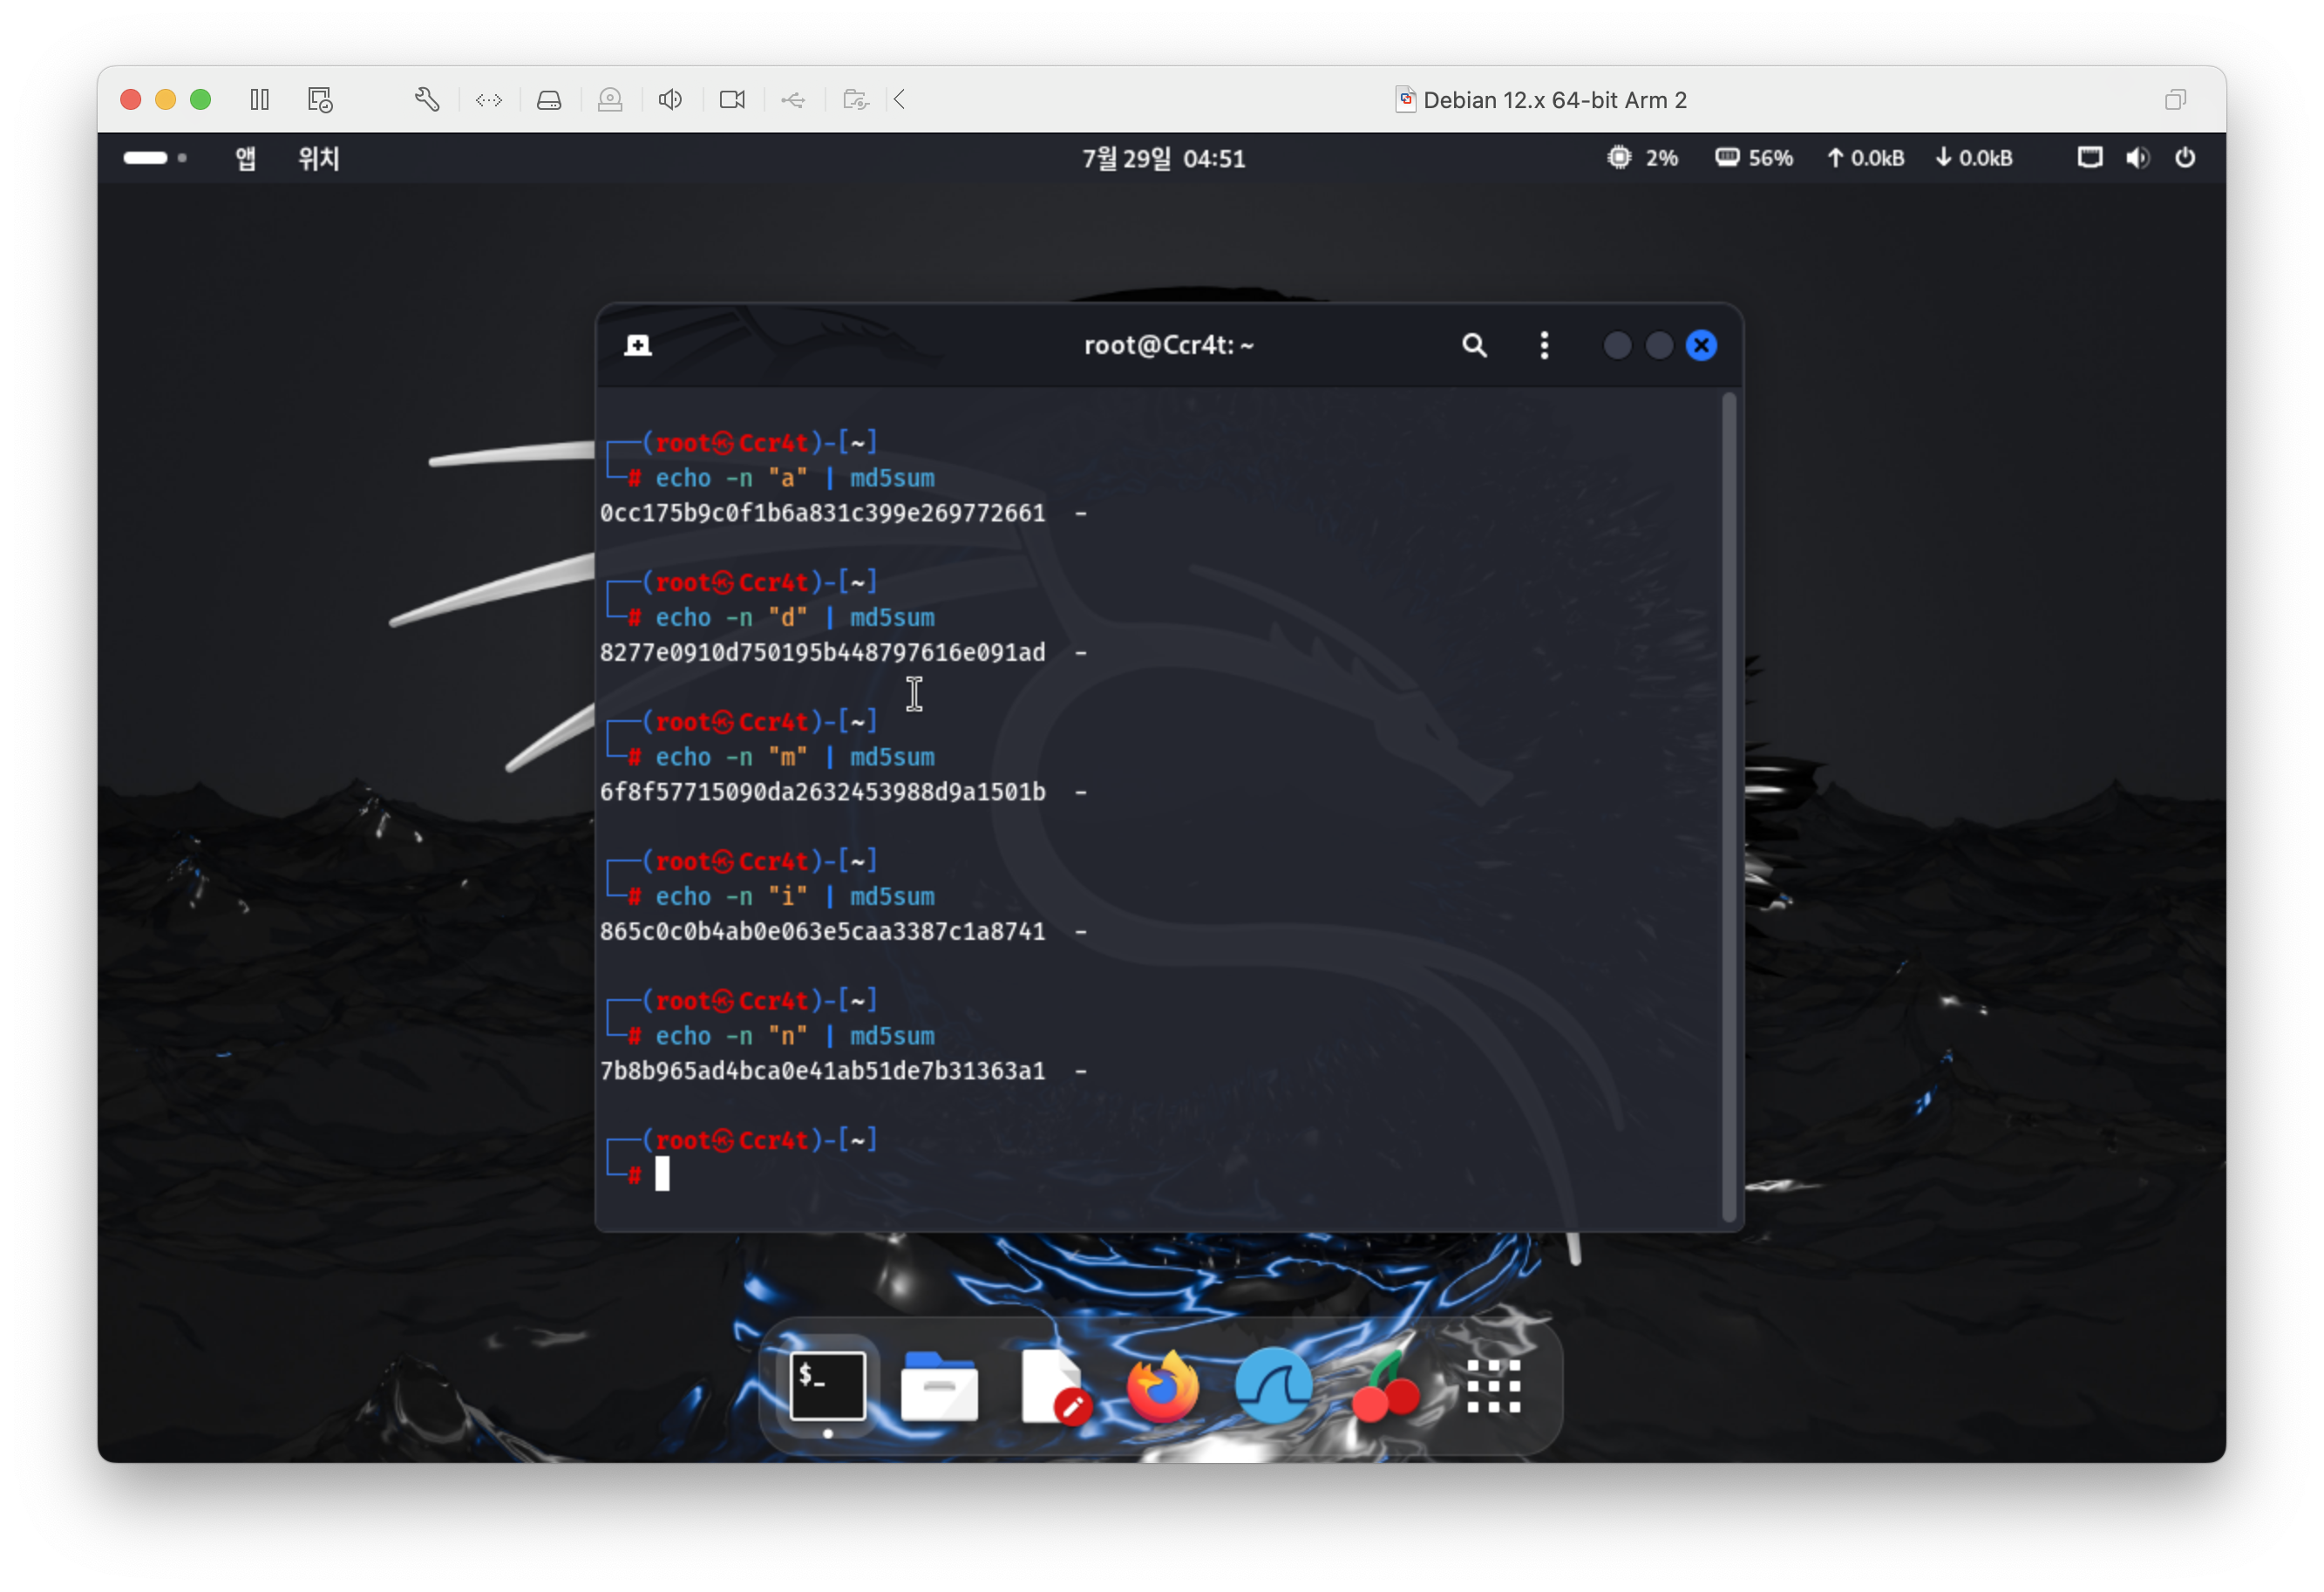Show all applications grid
Image resolution: width=2324 pixels, height=1592 pixels.
click(1493, 1387)
